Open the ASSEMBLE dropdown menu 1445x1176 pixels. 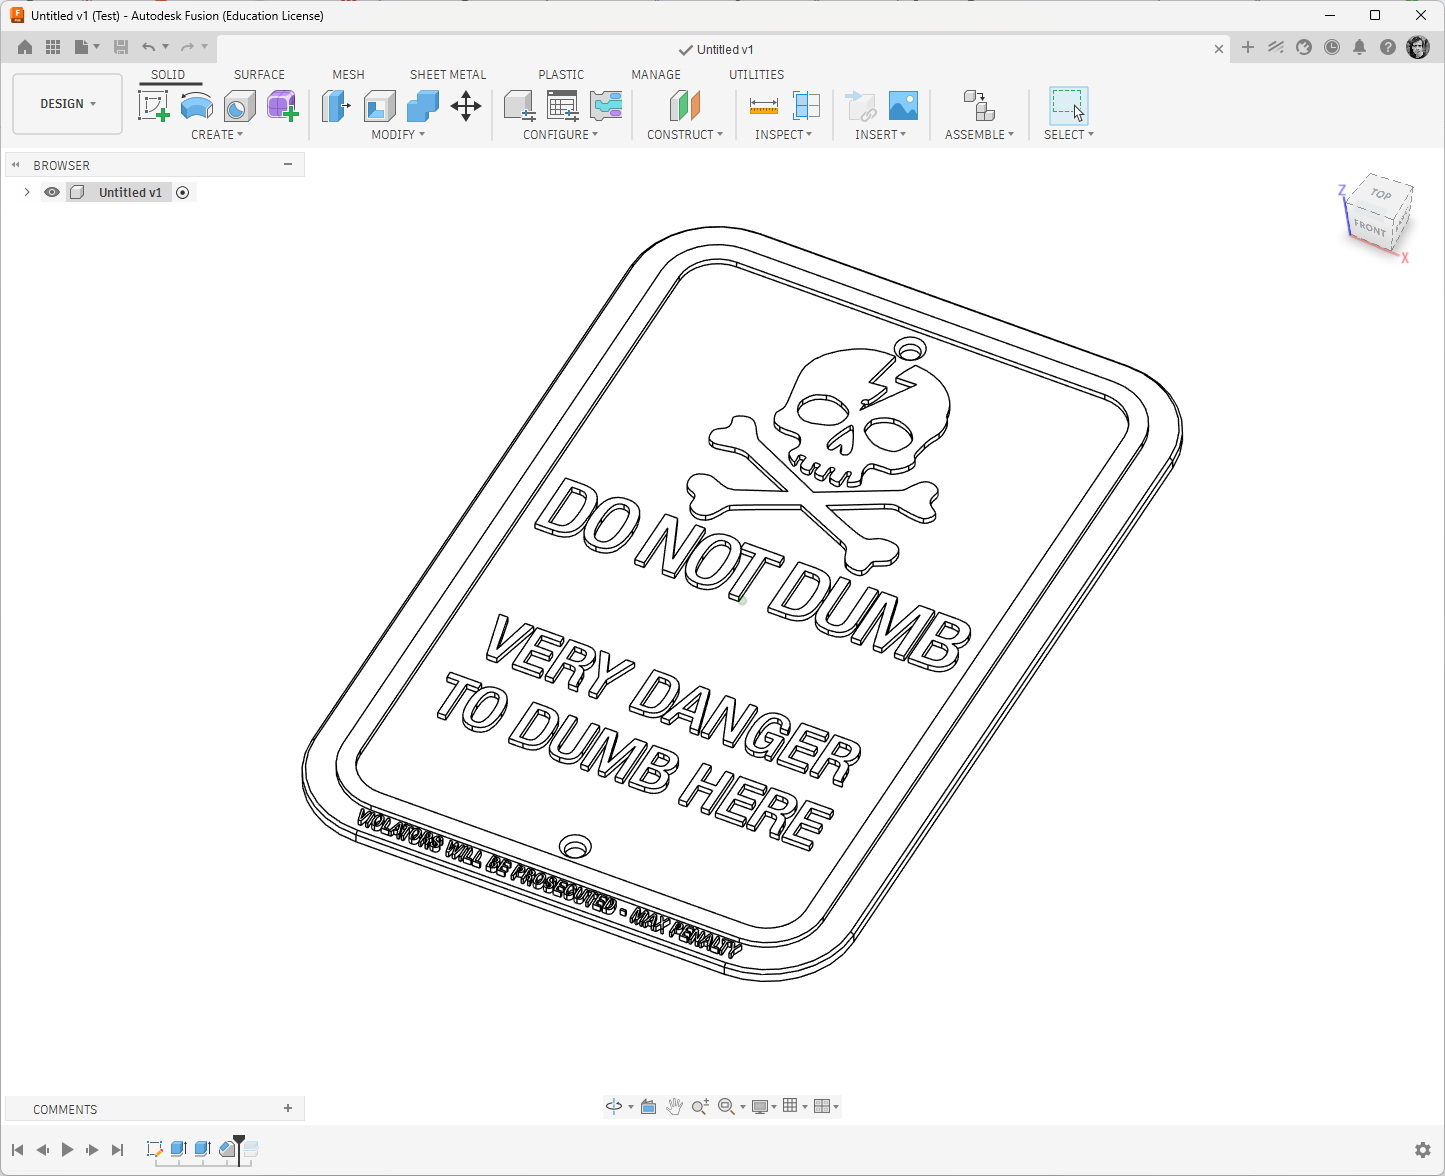[x=979, y=135]
